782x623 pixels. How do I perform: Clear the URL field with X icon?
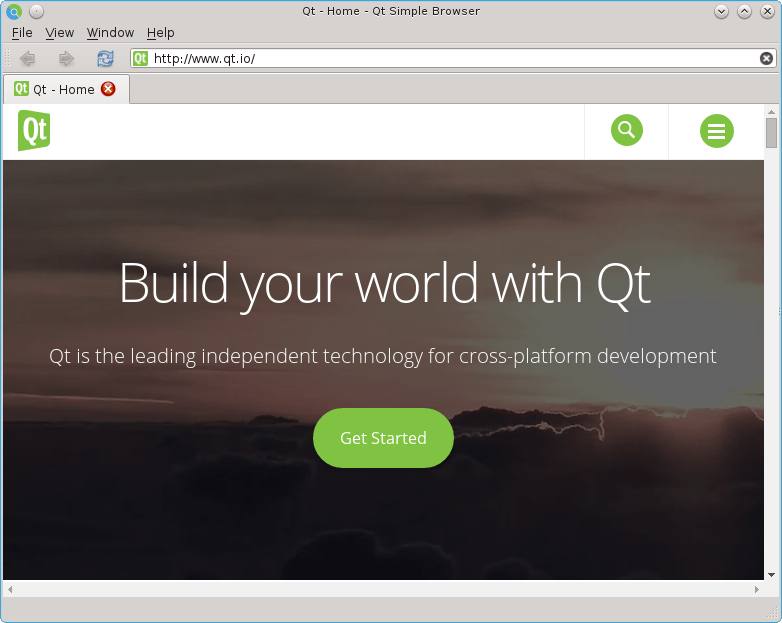(x=766, y=59)
